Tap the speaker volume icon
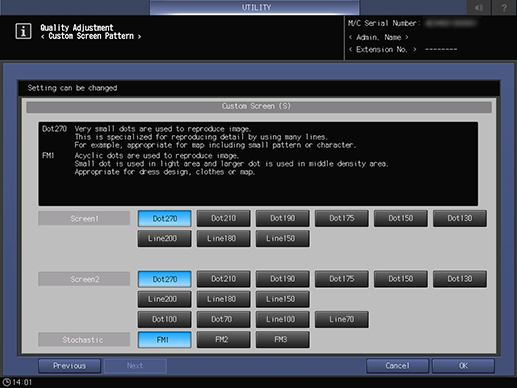Viewport: 517px width, 388px height. (479, 7)
